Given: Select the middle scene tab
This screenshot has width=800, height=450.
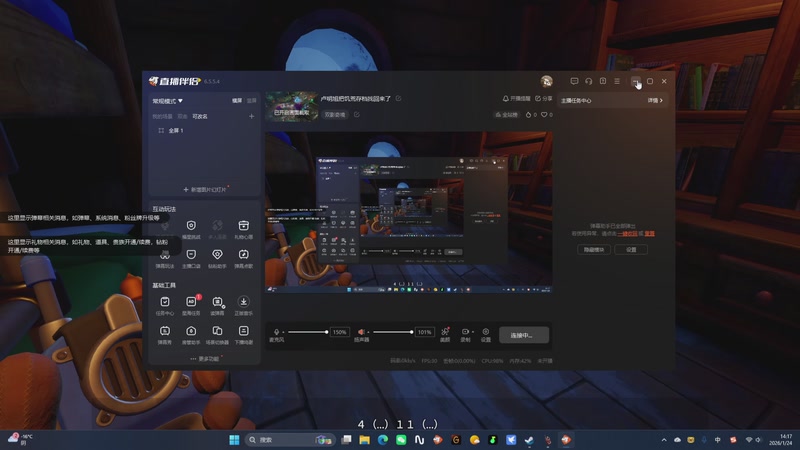Looking at the screenshot, I should pyautogui.click(x=183, y=116).
